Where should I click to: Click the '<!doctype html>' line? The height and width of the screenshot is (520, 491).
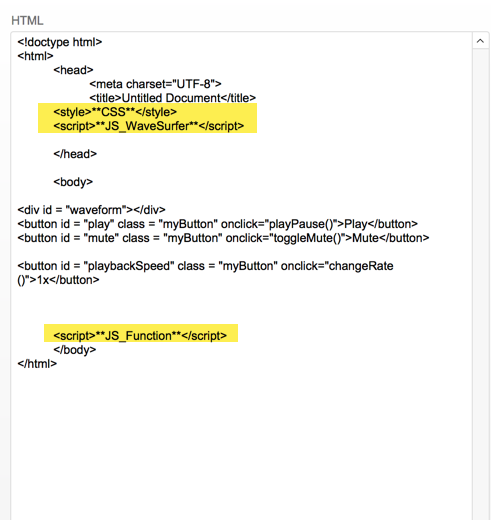60,42
